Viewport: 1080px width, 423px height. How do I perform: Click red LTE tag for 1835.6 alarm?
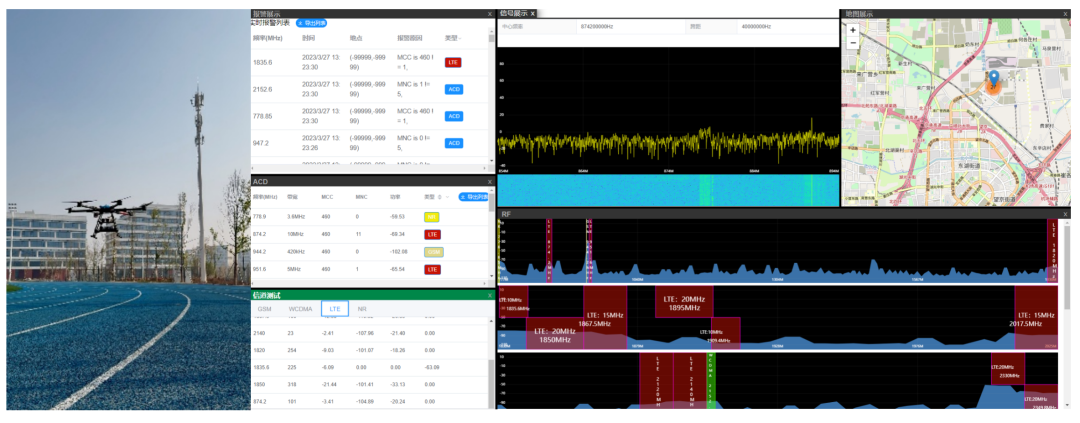[x=453, y=62]
